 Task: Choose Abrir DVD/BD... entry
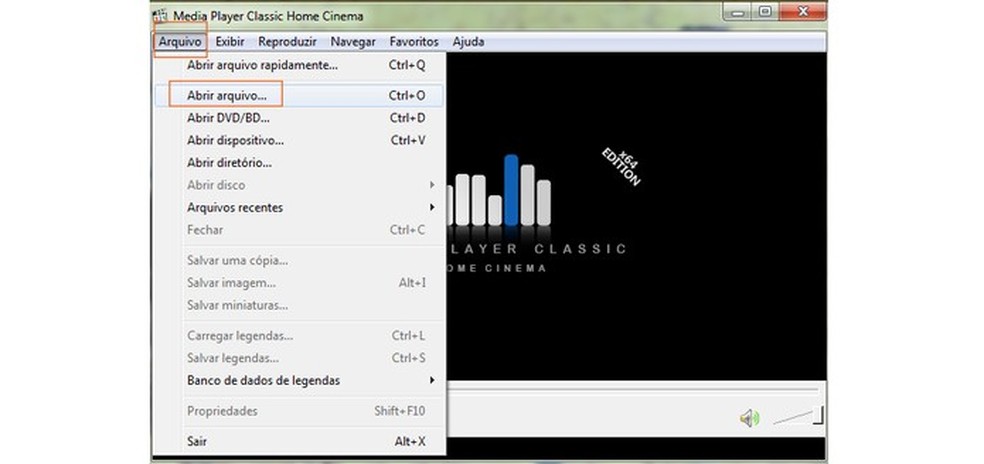[x=299, y=118]
